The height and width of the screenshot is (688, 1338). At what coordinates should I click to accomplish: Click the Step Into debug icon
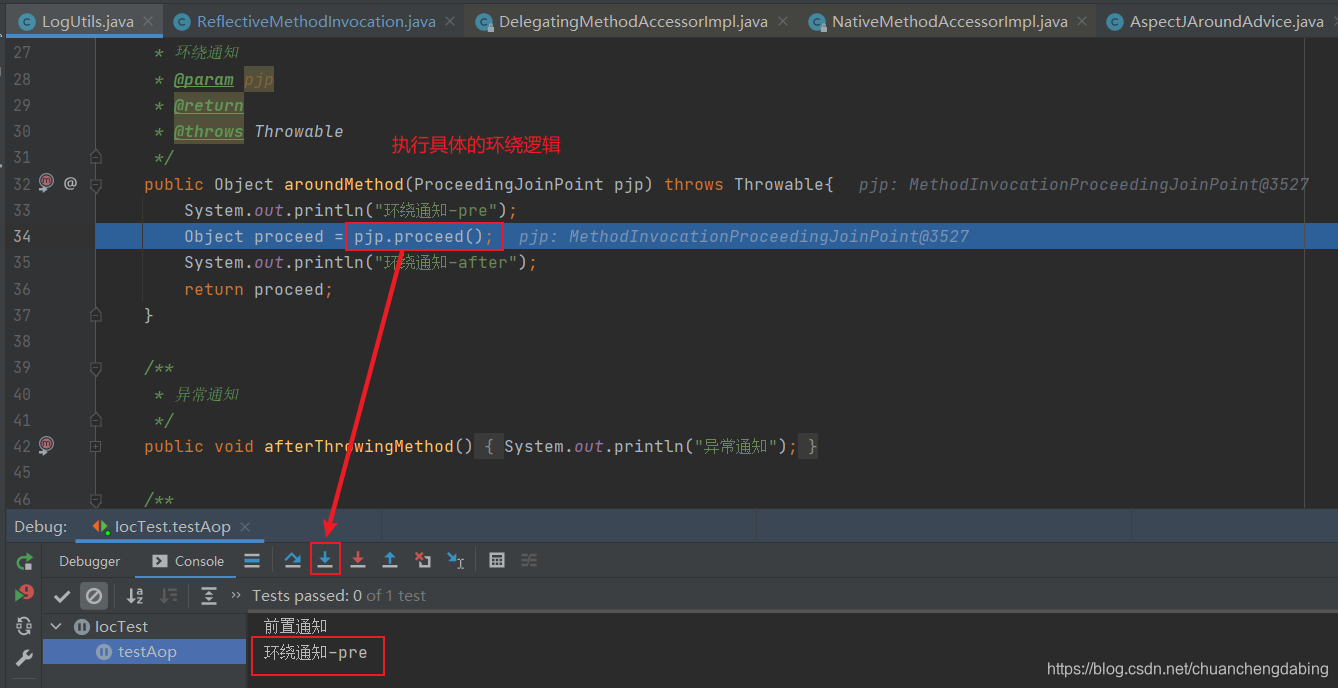(x=325, y=561)
